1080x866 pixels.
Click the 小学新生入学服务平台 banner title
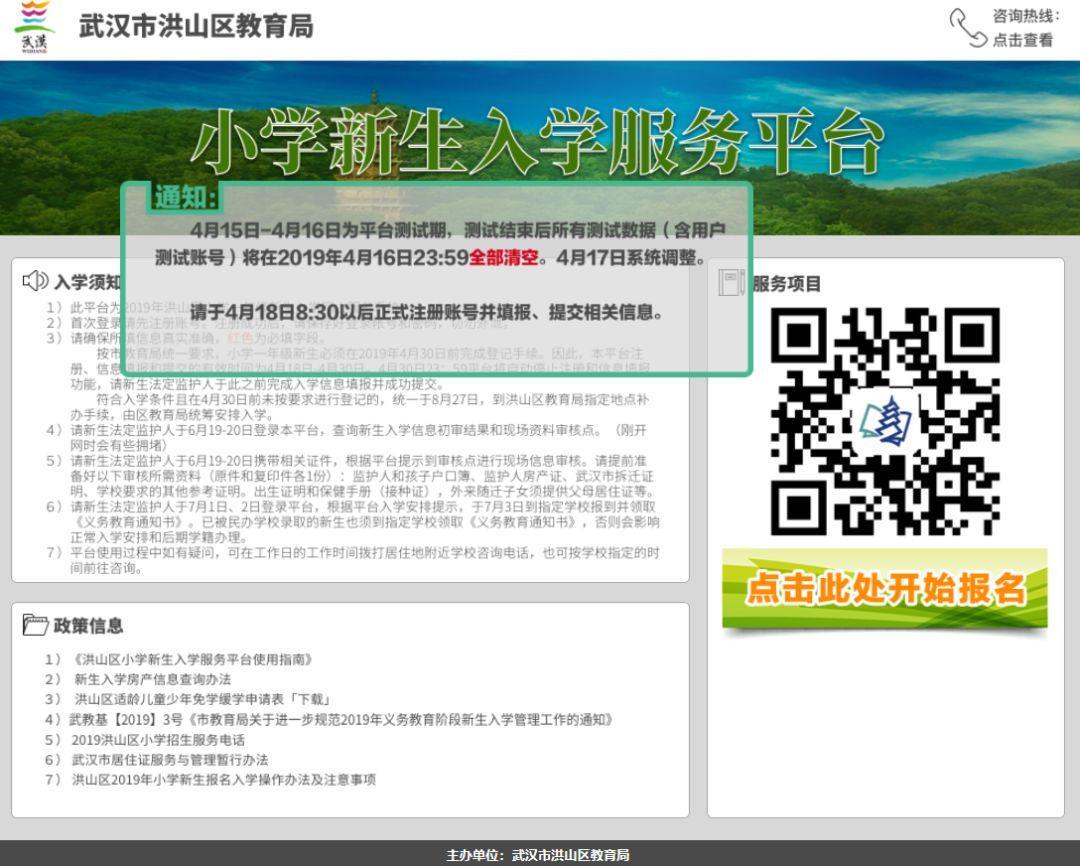point(537,143)
